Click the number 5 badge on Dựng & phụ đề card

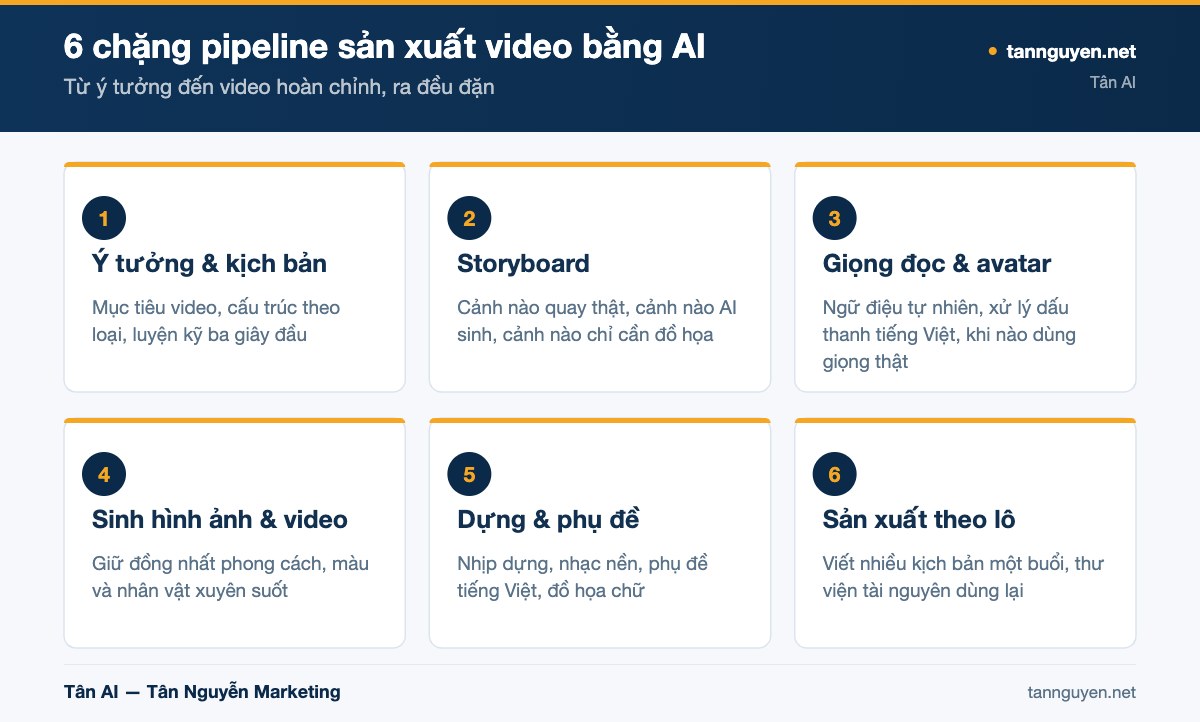click(x=469, y=474)
